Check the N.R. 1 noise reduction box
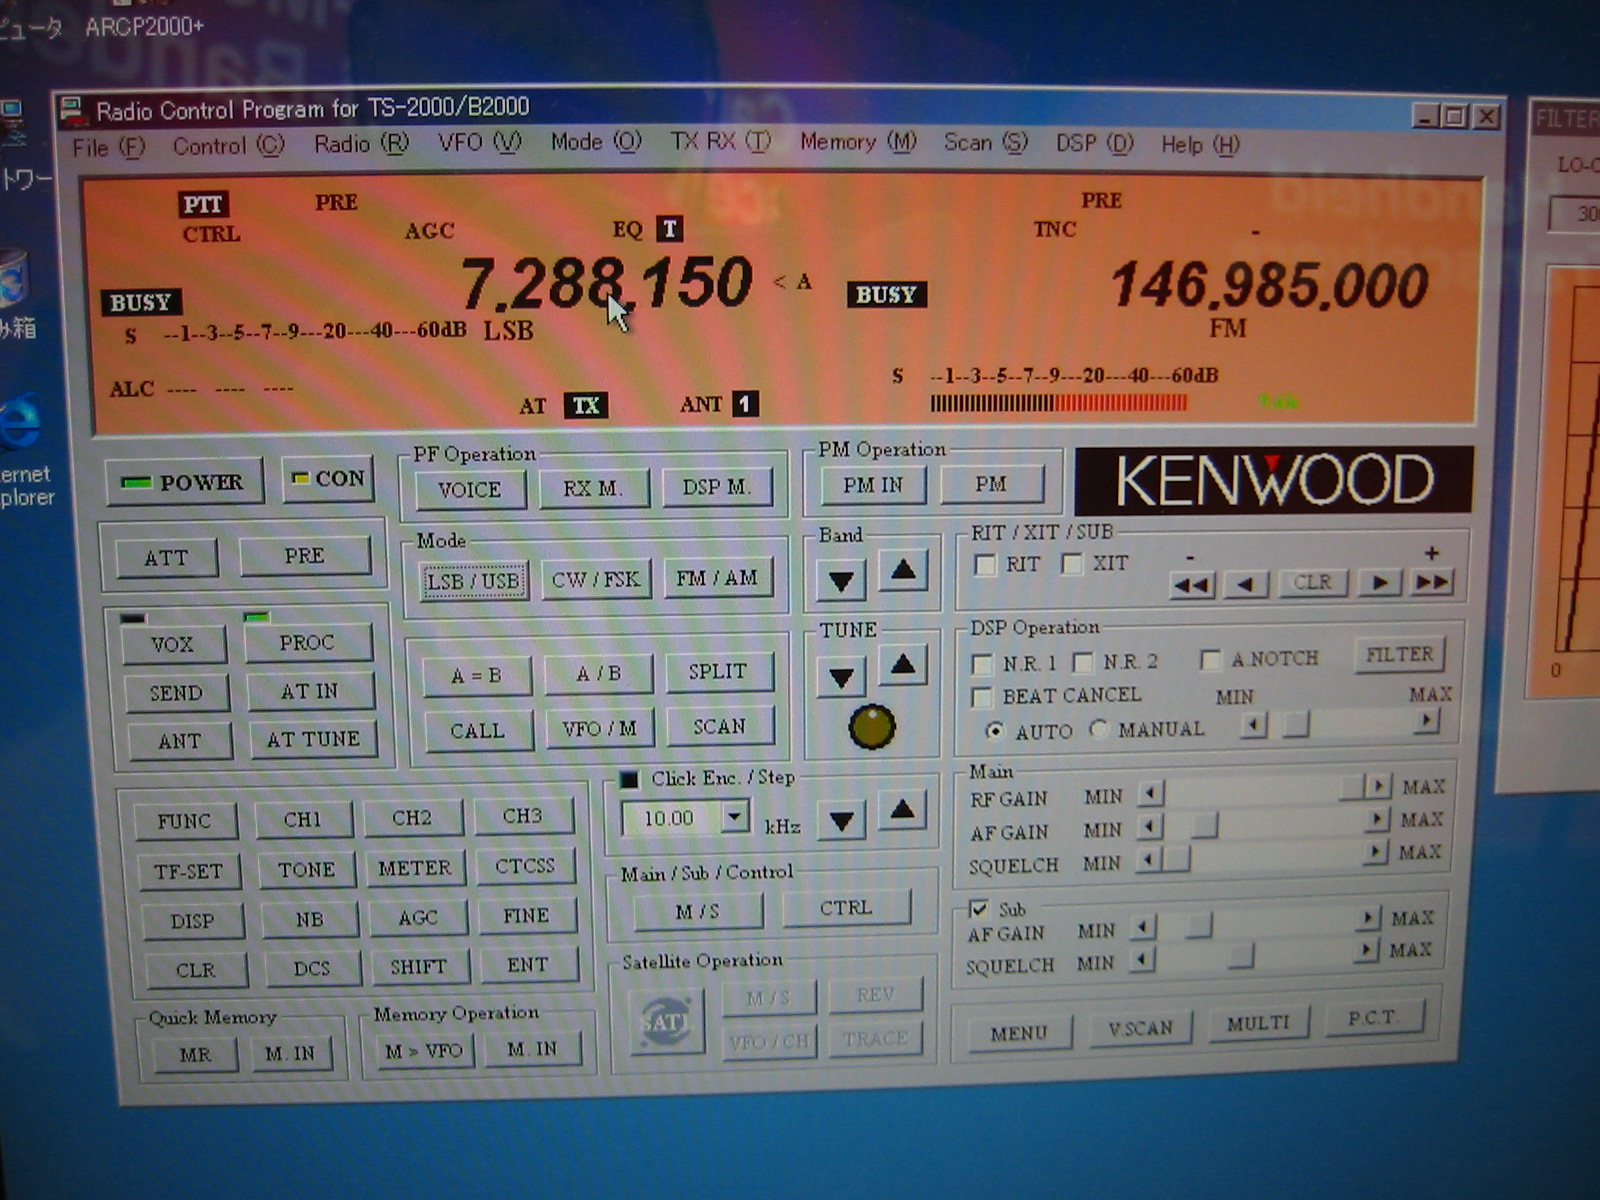Screen dimensions: 1600x1200 [x=982, y=664]
